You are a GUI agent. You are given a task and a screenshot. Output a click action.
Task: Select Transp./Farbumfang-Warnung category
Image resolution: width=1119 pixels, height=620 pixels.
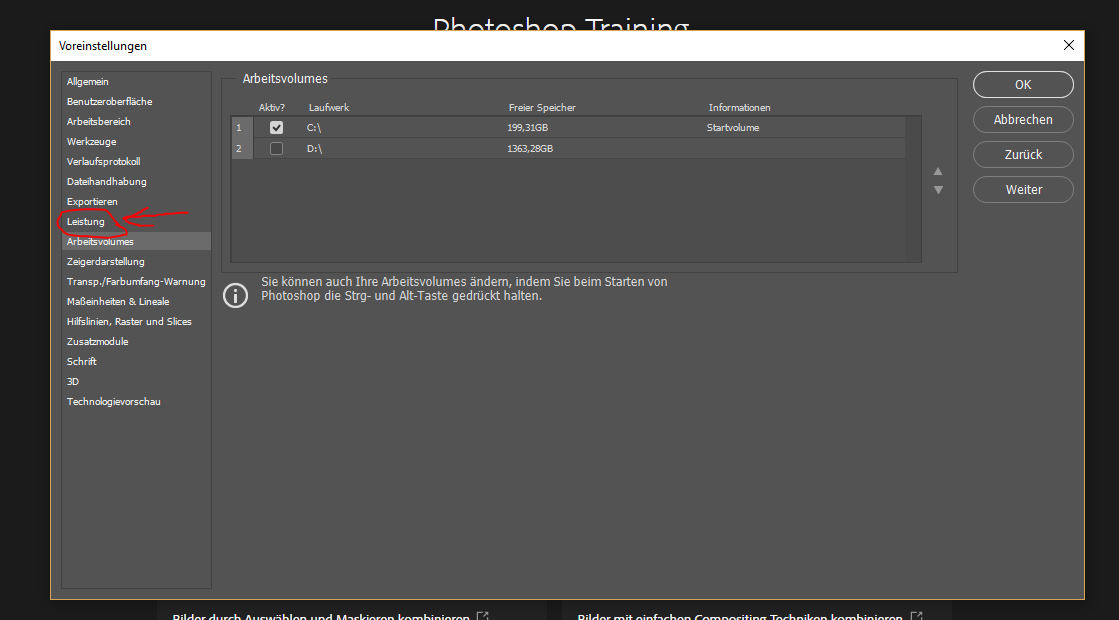[136, 282]
